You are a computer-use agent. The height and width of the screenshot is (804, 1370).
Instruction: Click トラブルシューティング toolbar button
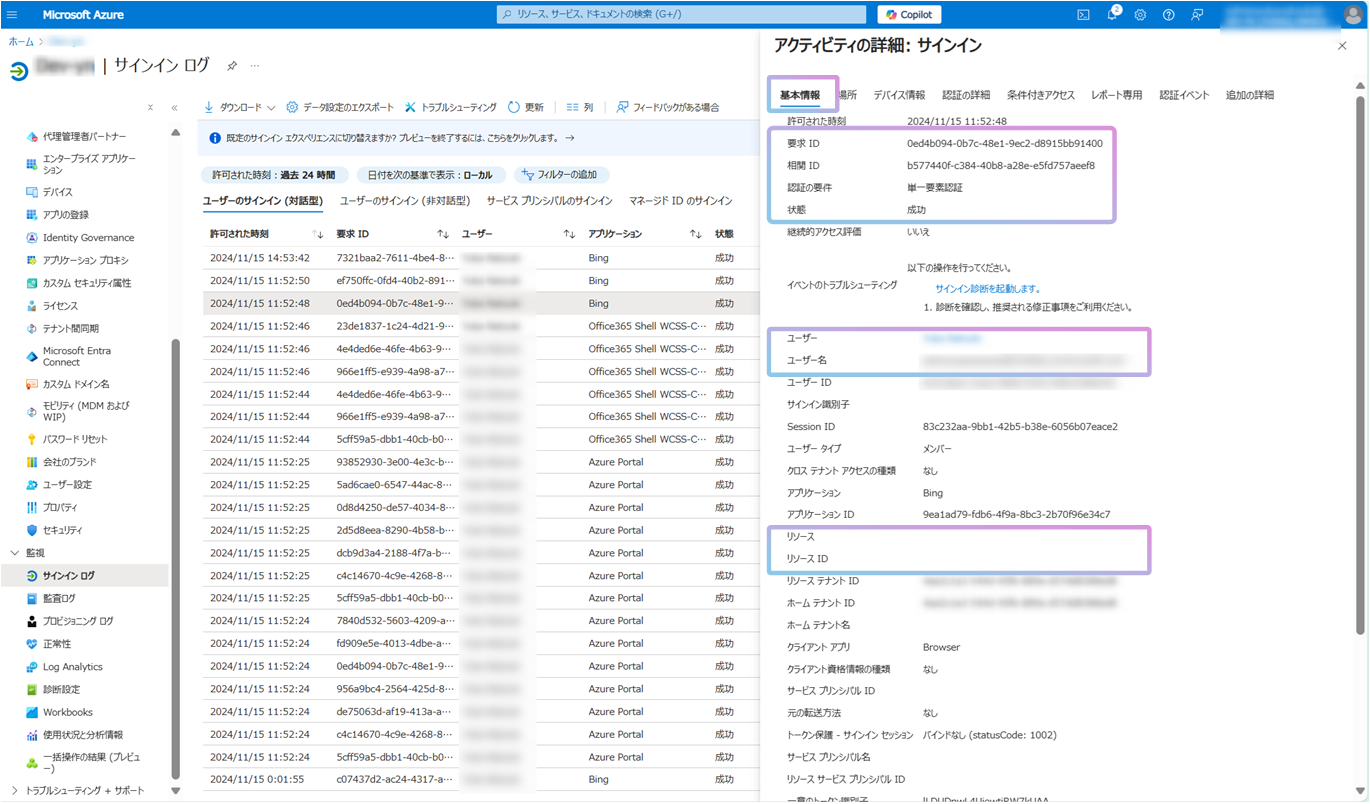coord(450,107)
